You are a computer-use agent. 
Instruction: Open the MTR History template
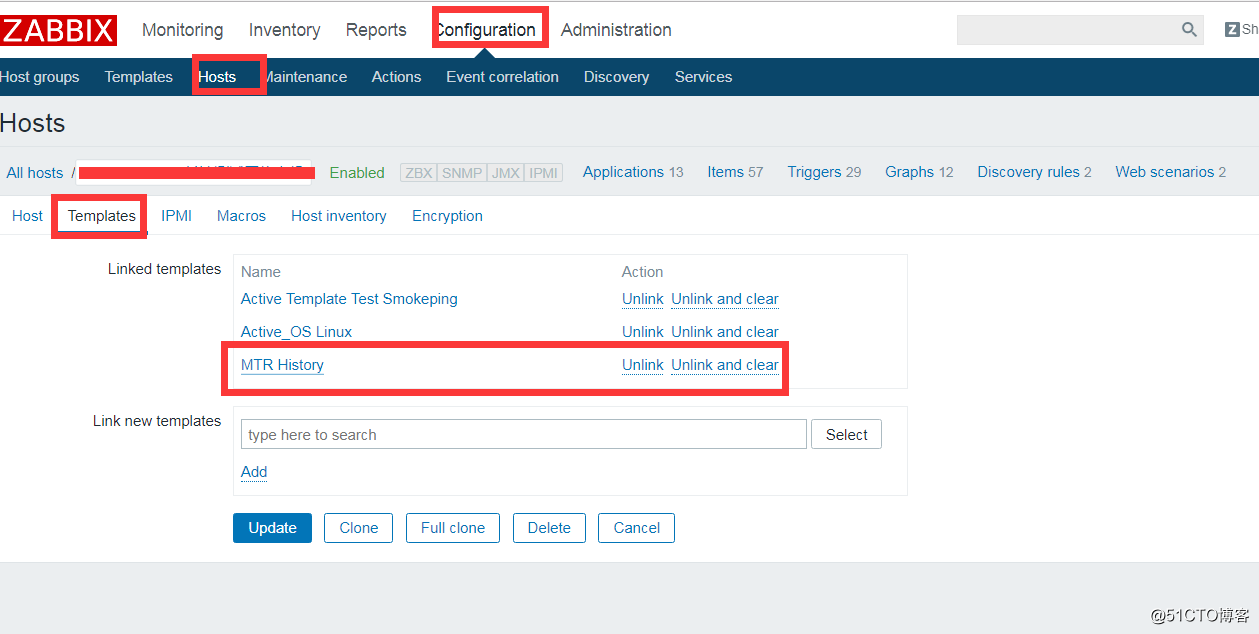click(x=282, y=365)
